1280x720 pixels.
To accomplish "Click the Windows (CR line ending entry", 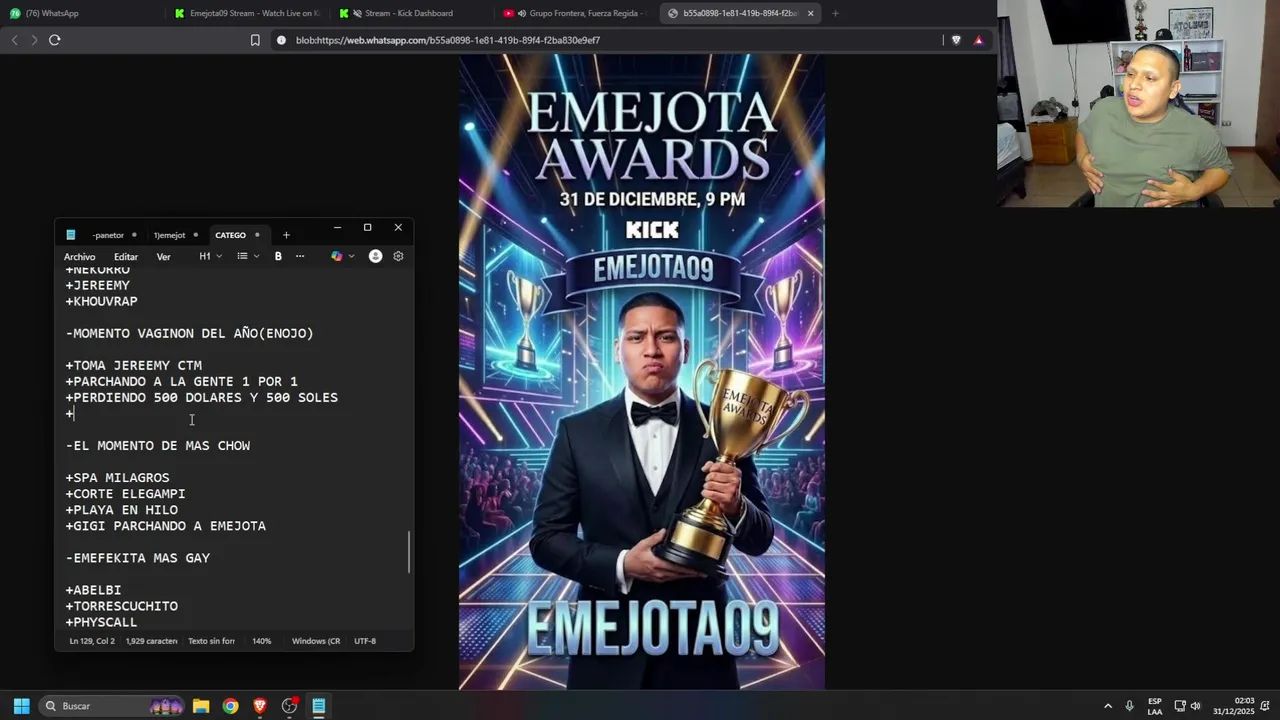I will (x=316, y=641).
